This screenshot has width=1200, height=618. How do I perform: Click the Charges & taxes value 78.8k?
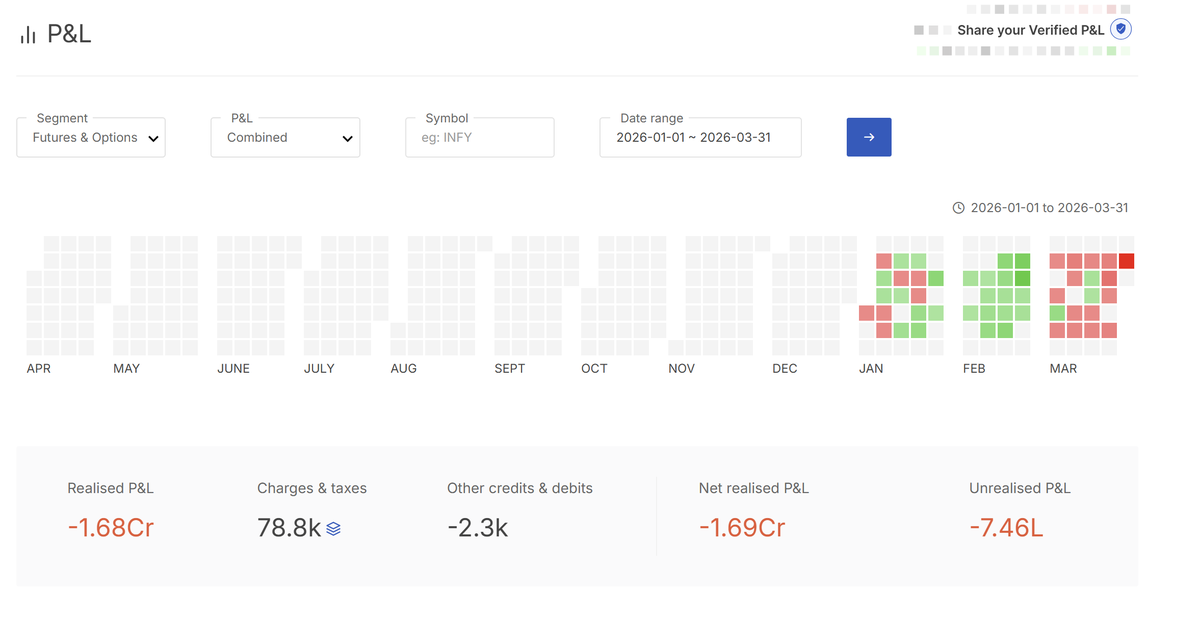pos(289,527)
